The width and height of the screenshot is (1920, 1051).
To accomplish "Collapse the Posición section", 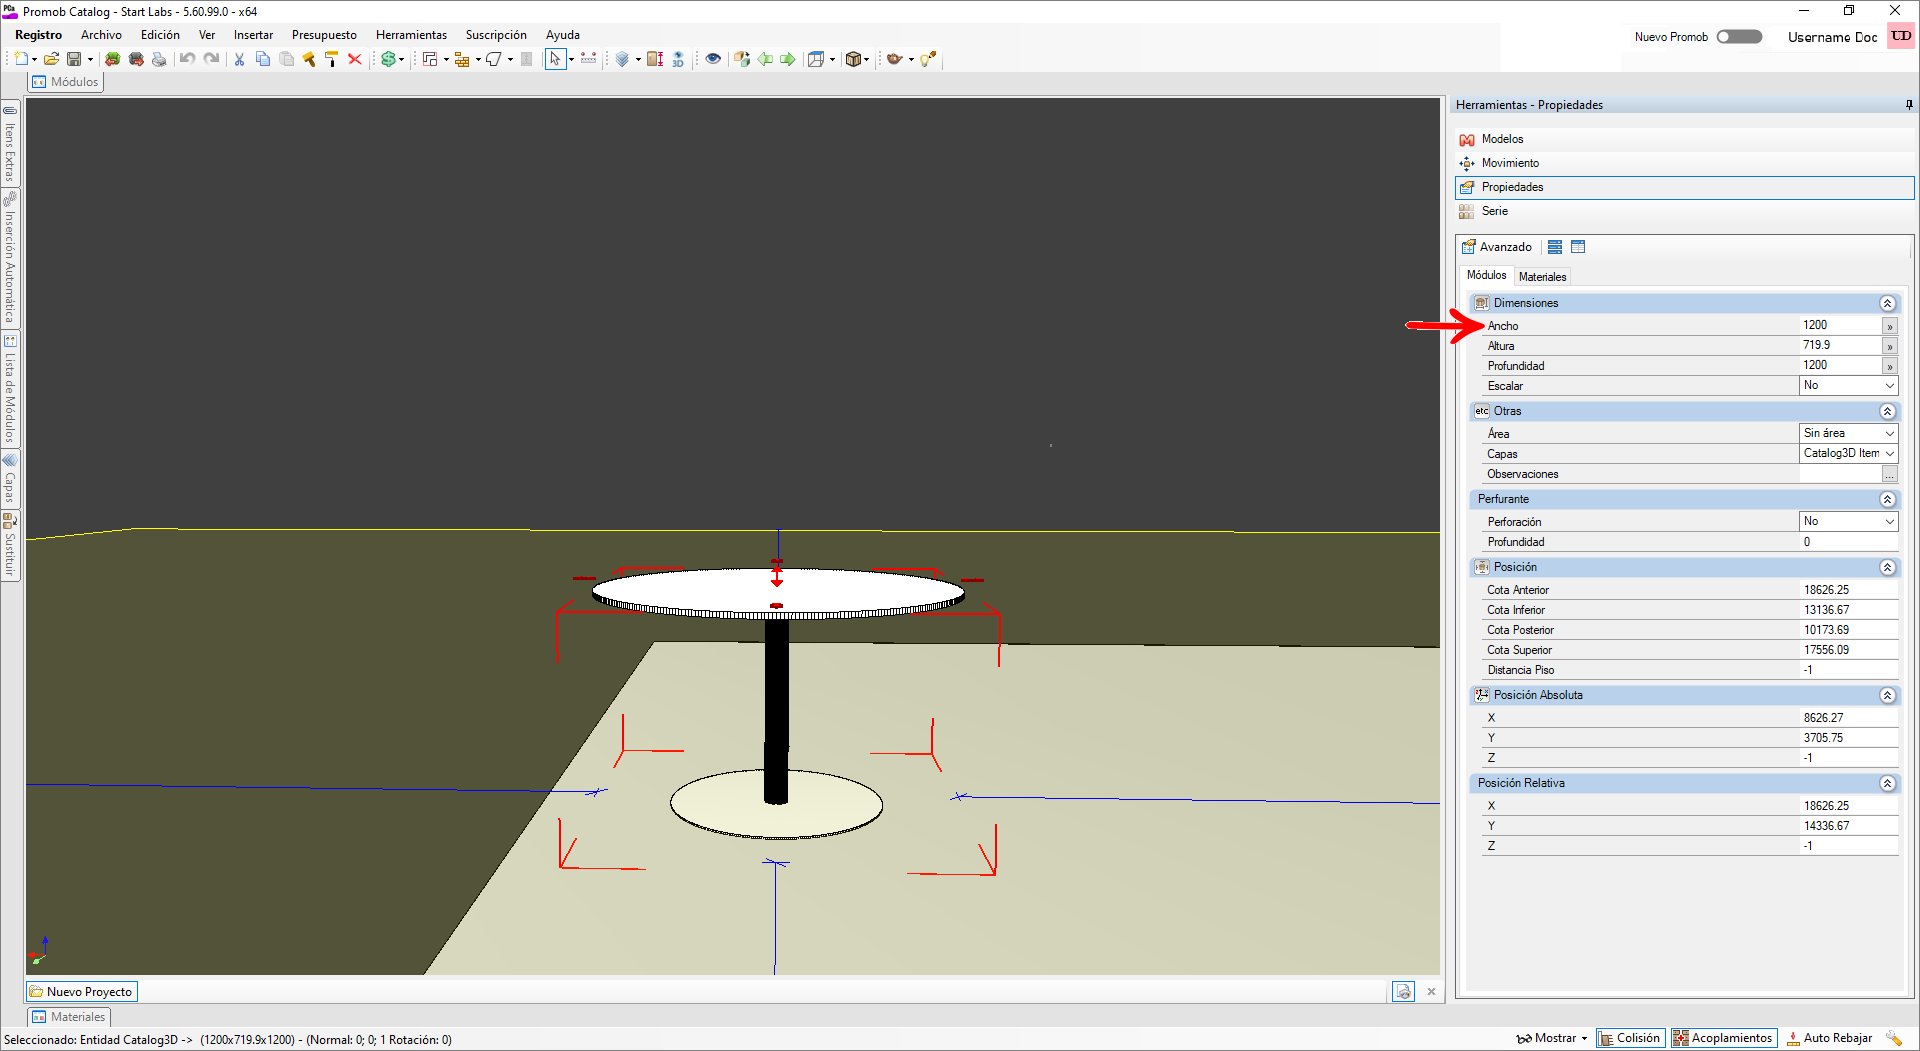I will [x=1887, y=567].
